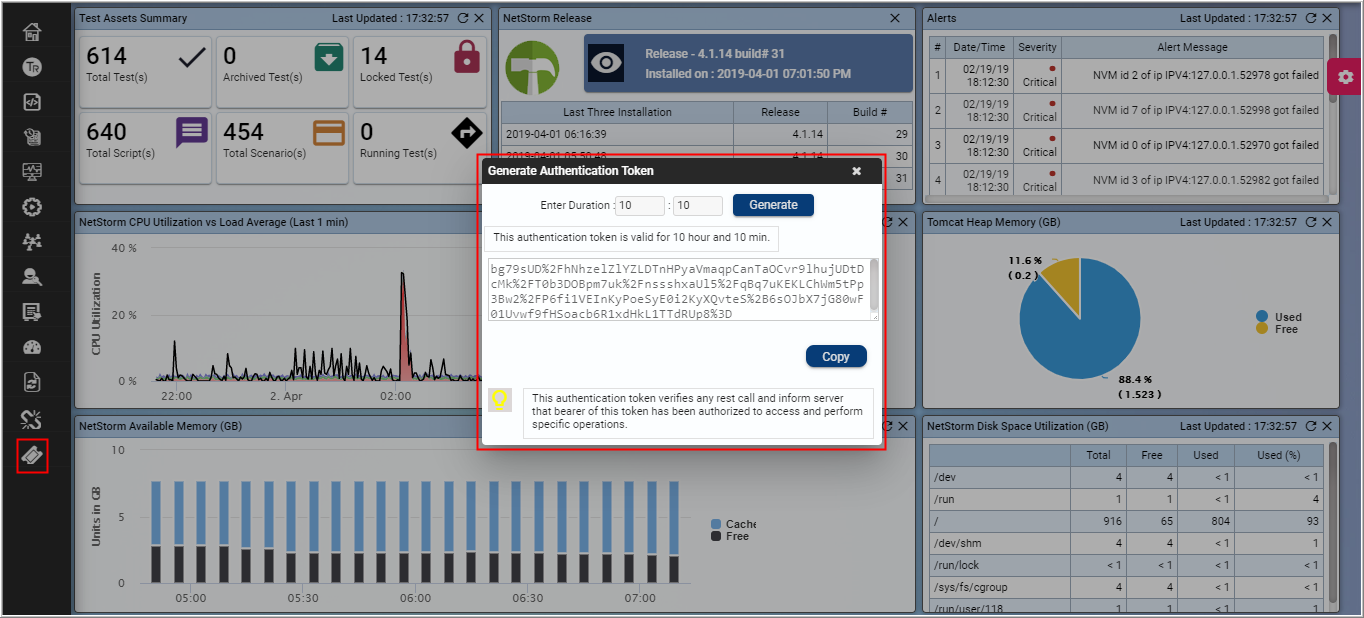Refresh the Alerts panel
Screen dimensions: 1364x618
pos(1311,18)
